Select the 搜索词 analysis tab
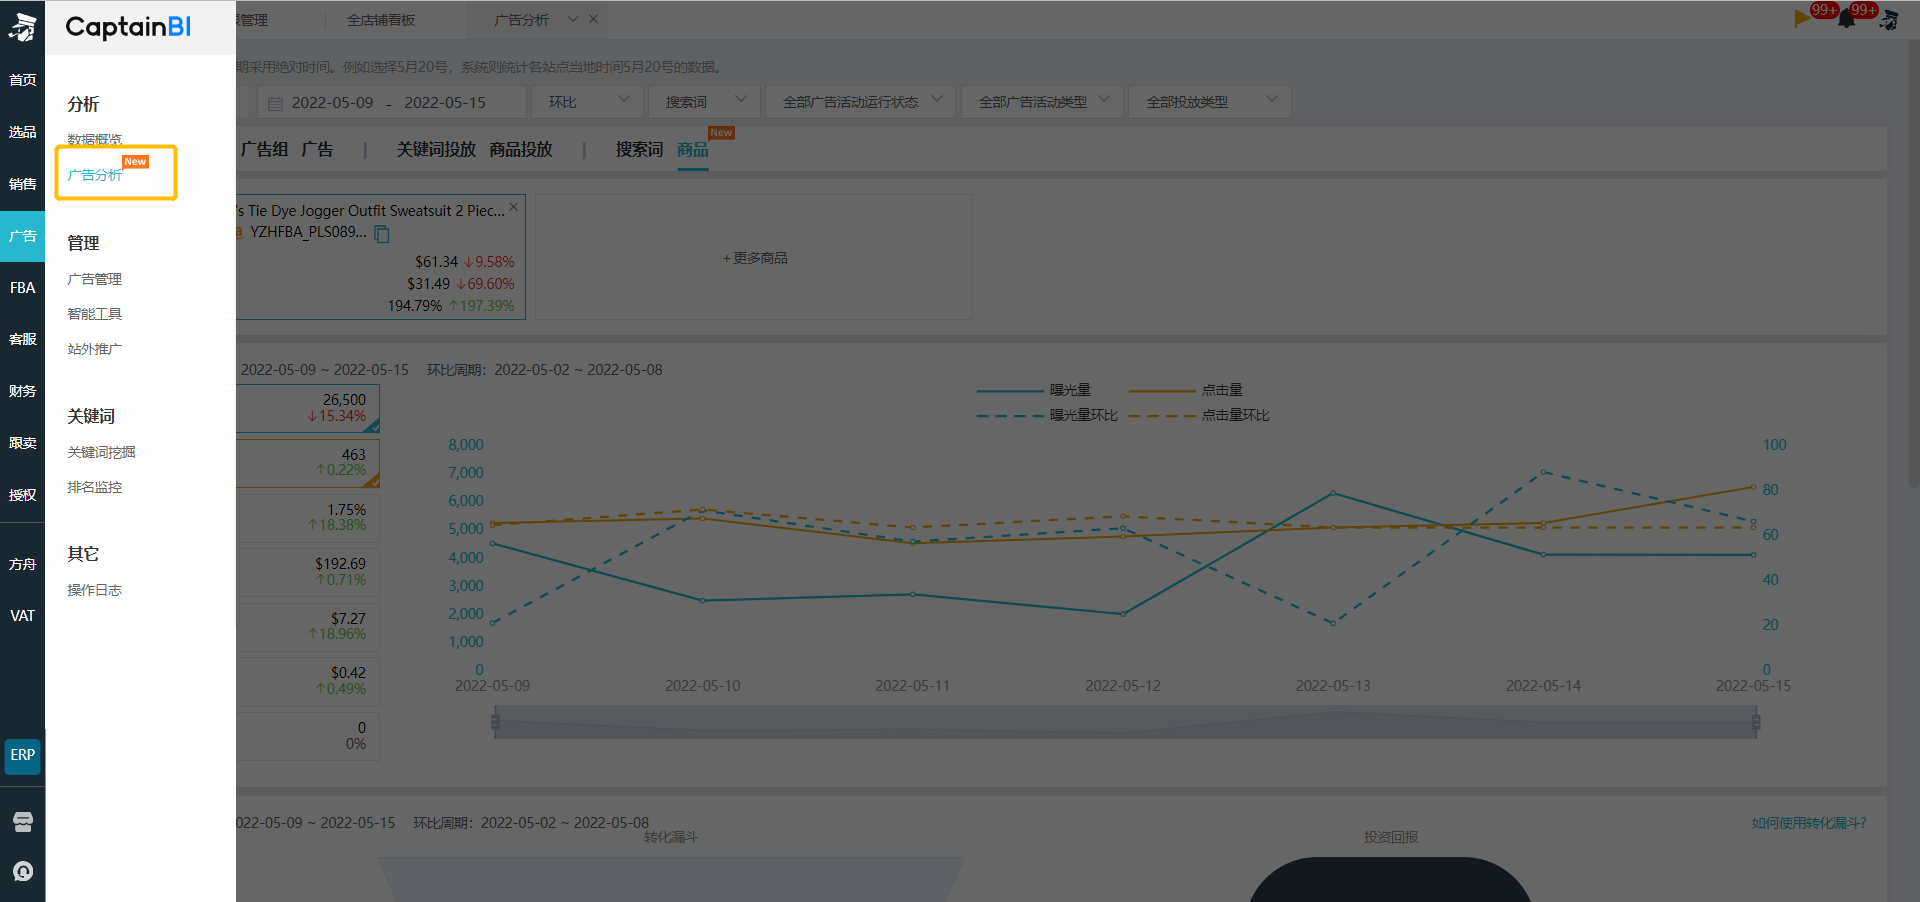This screenshot has width=1920, height=902. [639, 149]
